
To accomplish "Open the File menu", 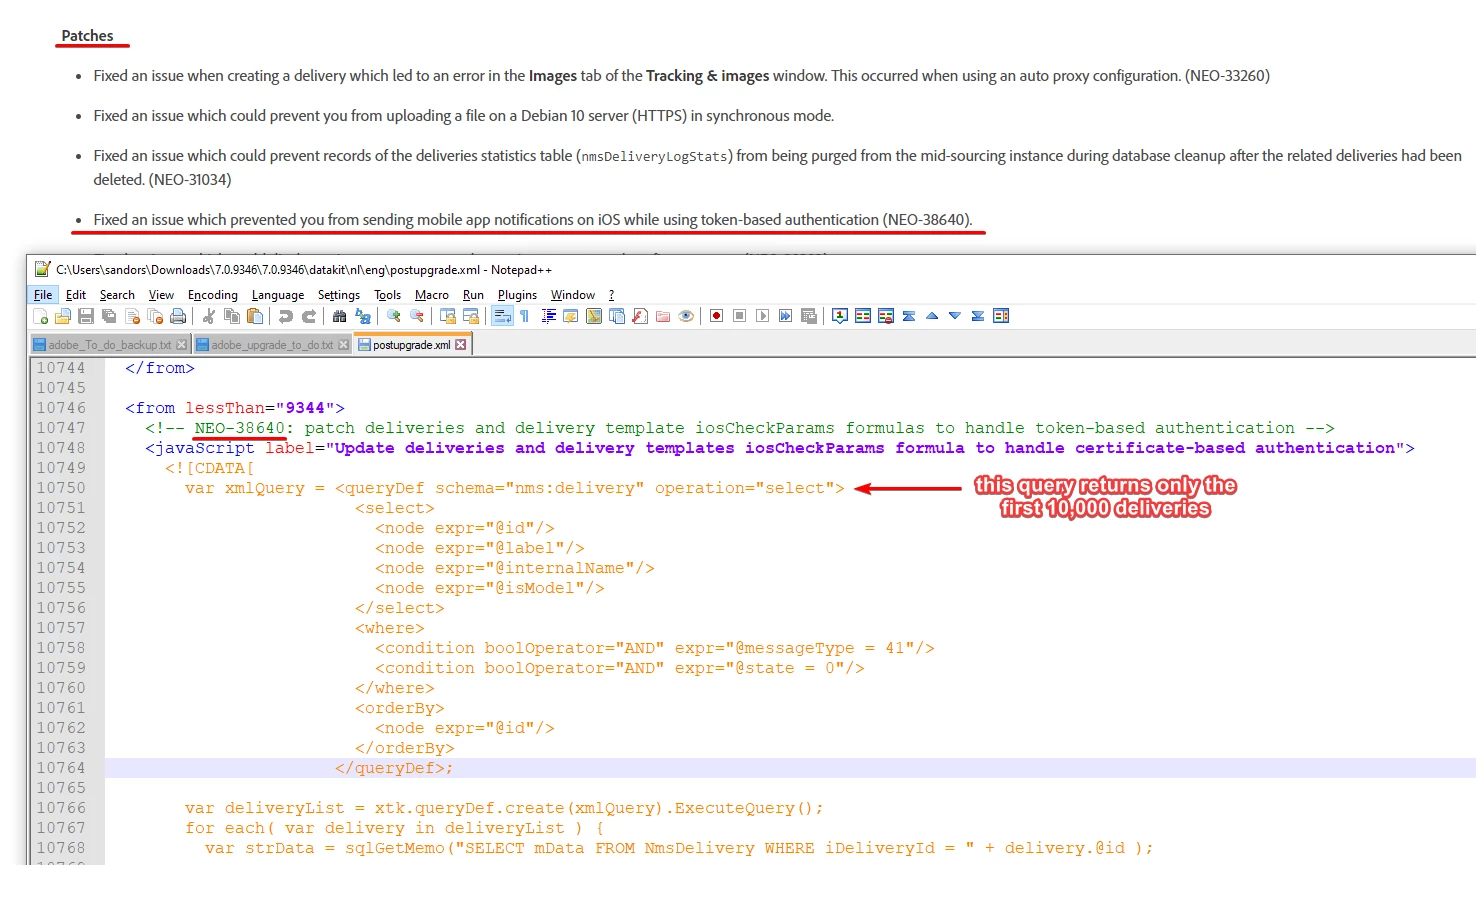I will click(43, 295).
